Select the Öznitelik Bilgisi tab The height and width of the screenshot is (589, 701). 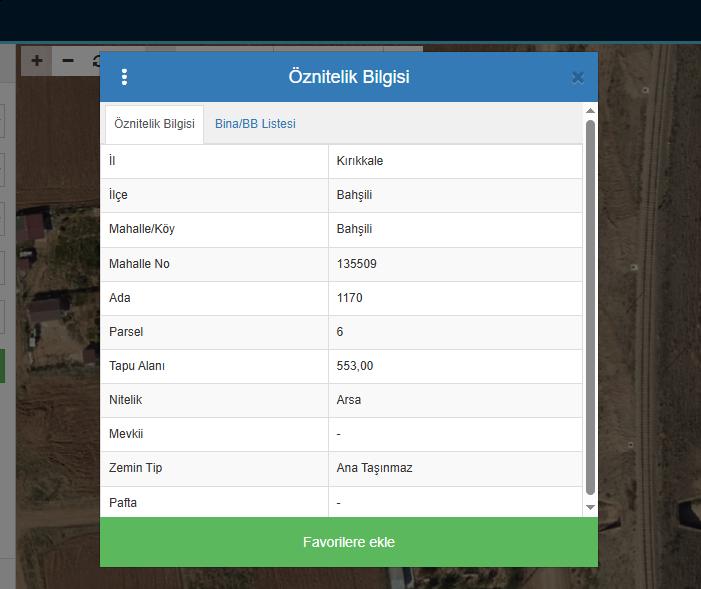pos(155,124)
